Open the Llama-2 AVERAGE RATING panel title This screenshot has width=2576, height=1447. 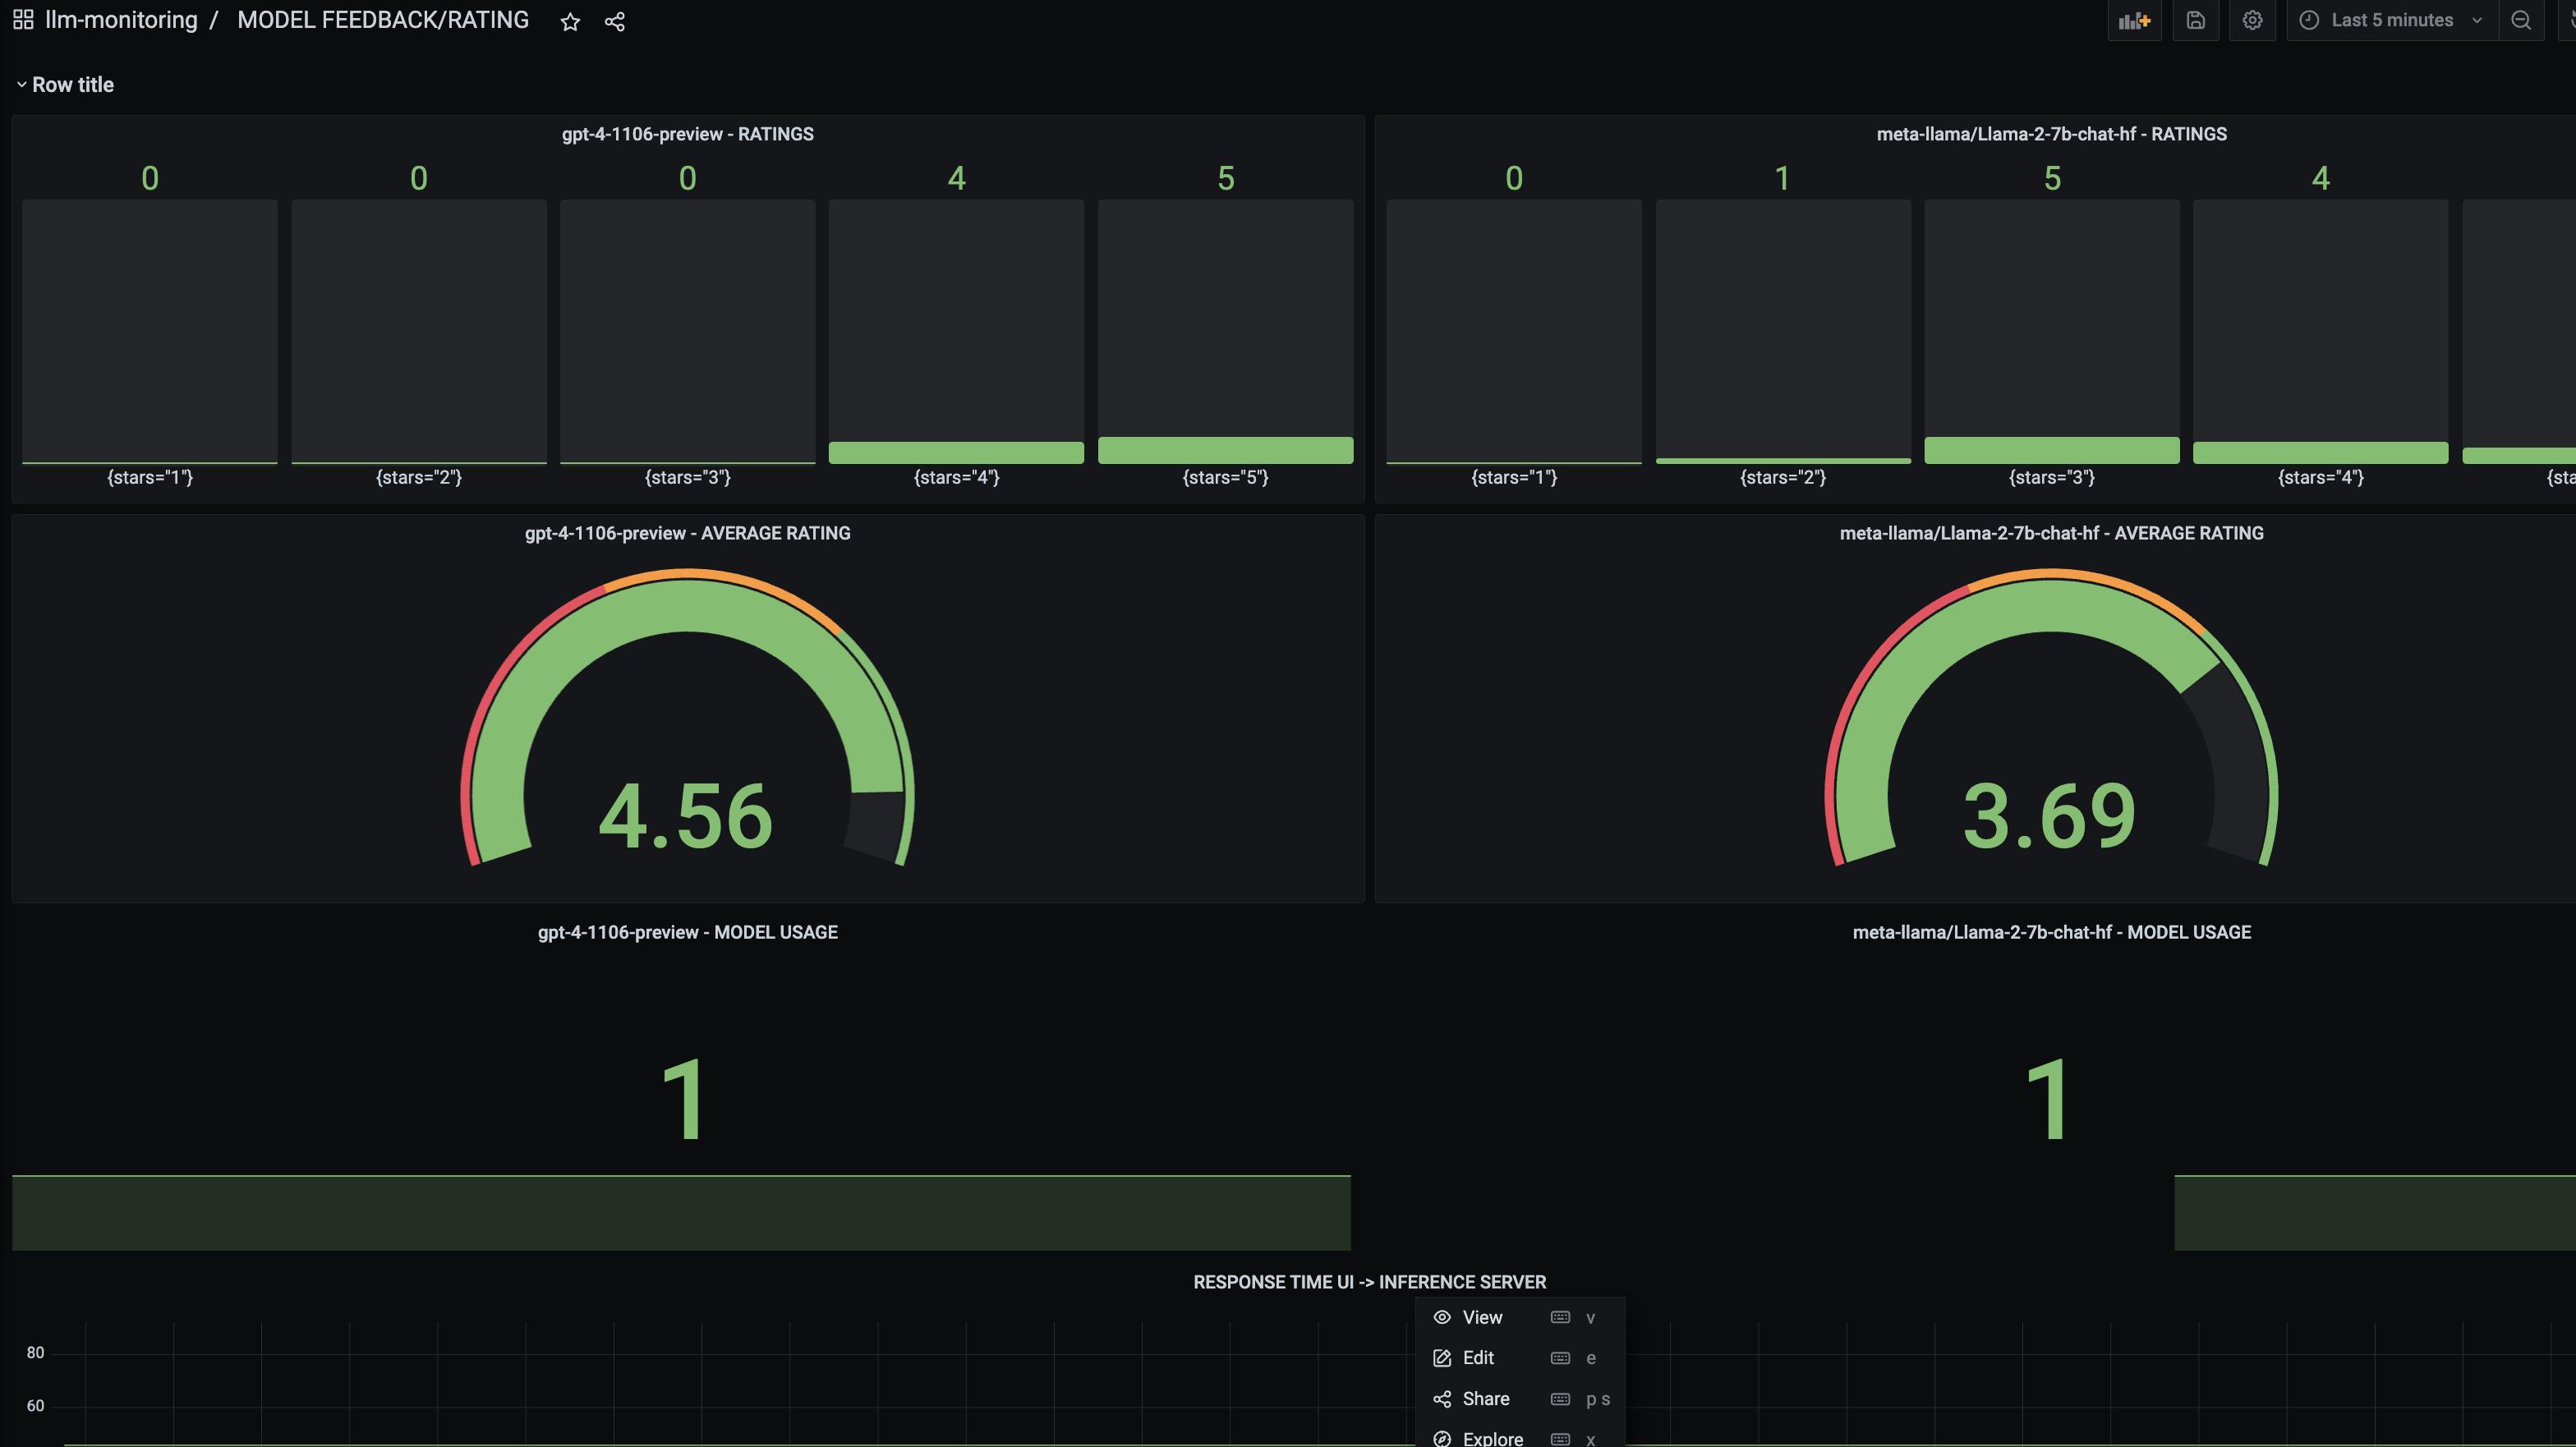click(2051, 533)
